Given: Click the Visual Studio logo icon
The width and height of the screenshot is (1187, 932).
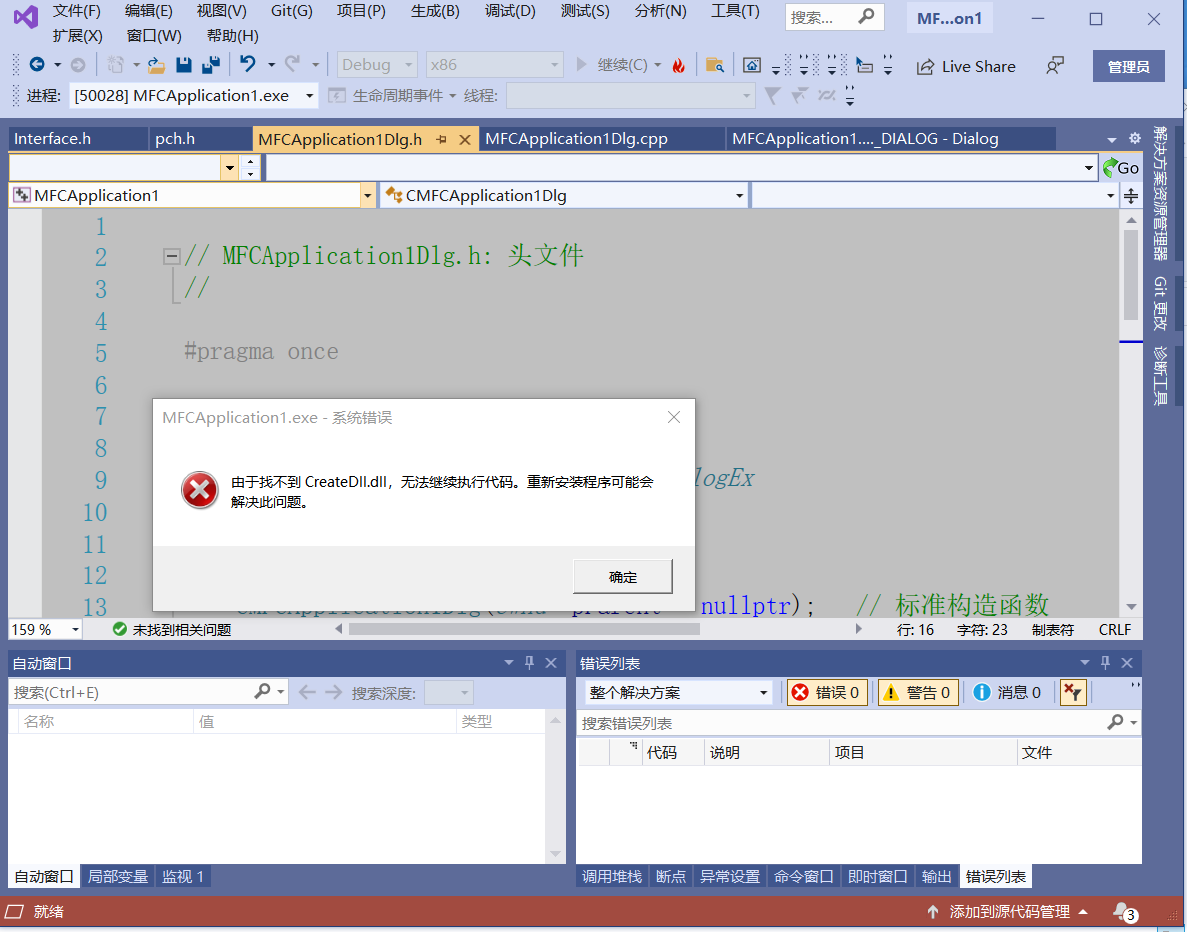Looking at the screenshot, I should point(25,17).
